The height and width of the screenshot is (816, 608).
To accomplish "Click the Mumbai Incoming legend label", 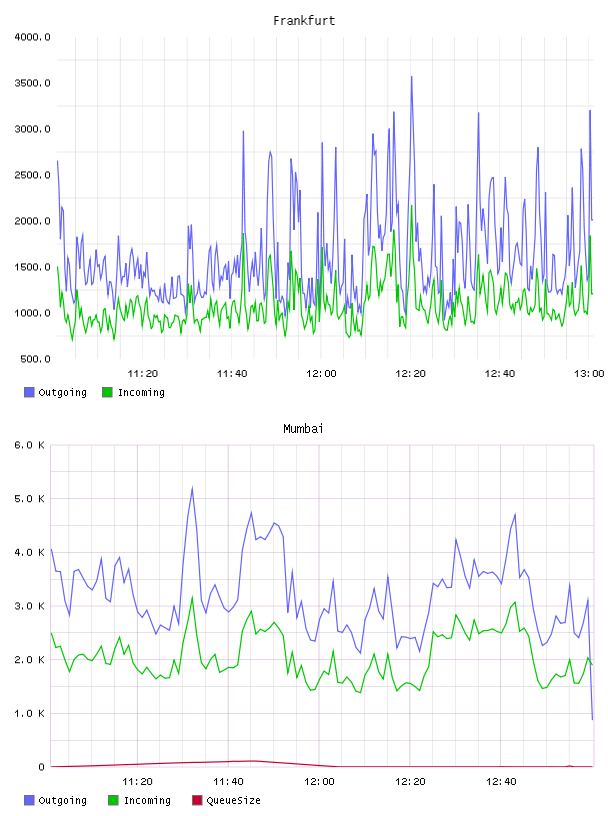I will click(147, 800).
